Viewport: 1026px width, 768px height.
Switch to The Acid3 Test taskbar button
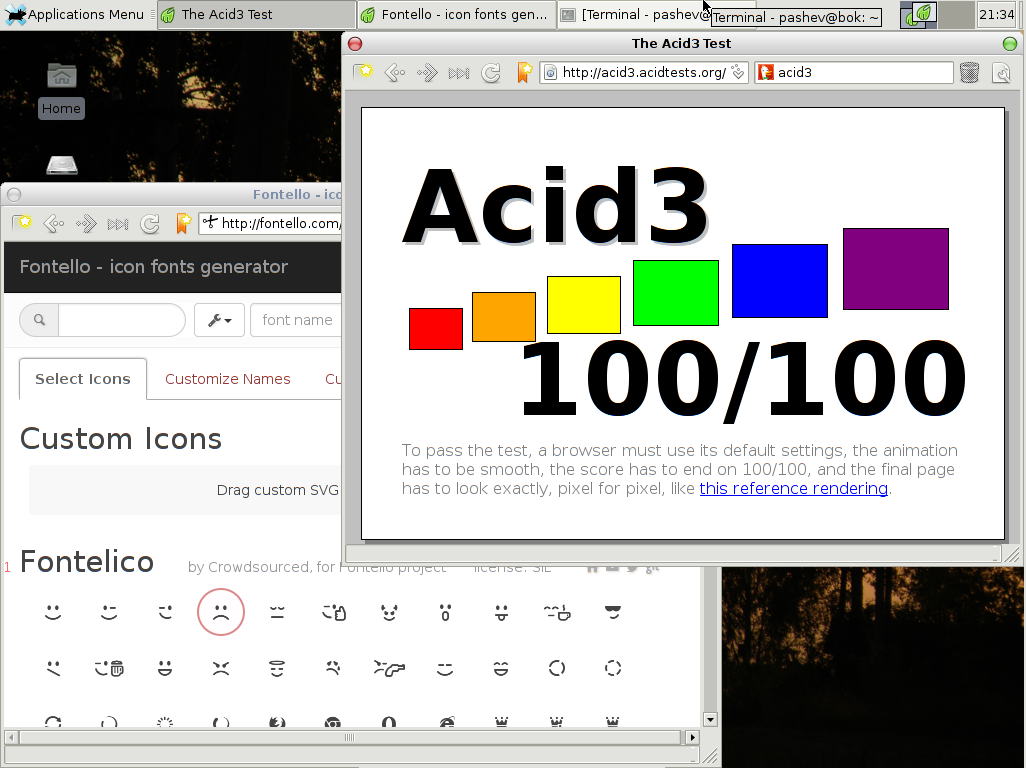[256, 14]
